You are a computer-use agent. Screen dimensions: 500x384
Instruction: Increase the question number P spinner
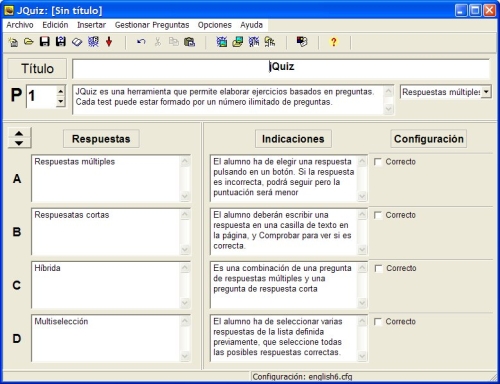[x=60, y=91]
